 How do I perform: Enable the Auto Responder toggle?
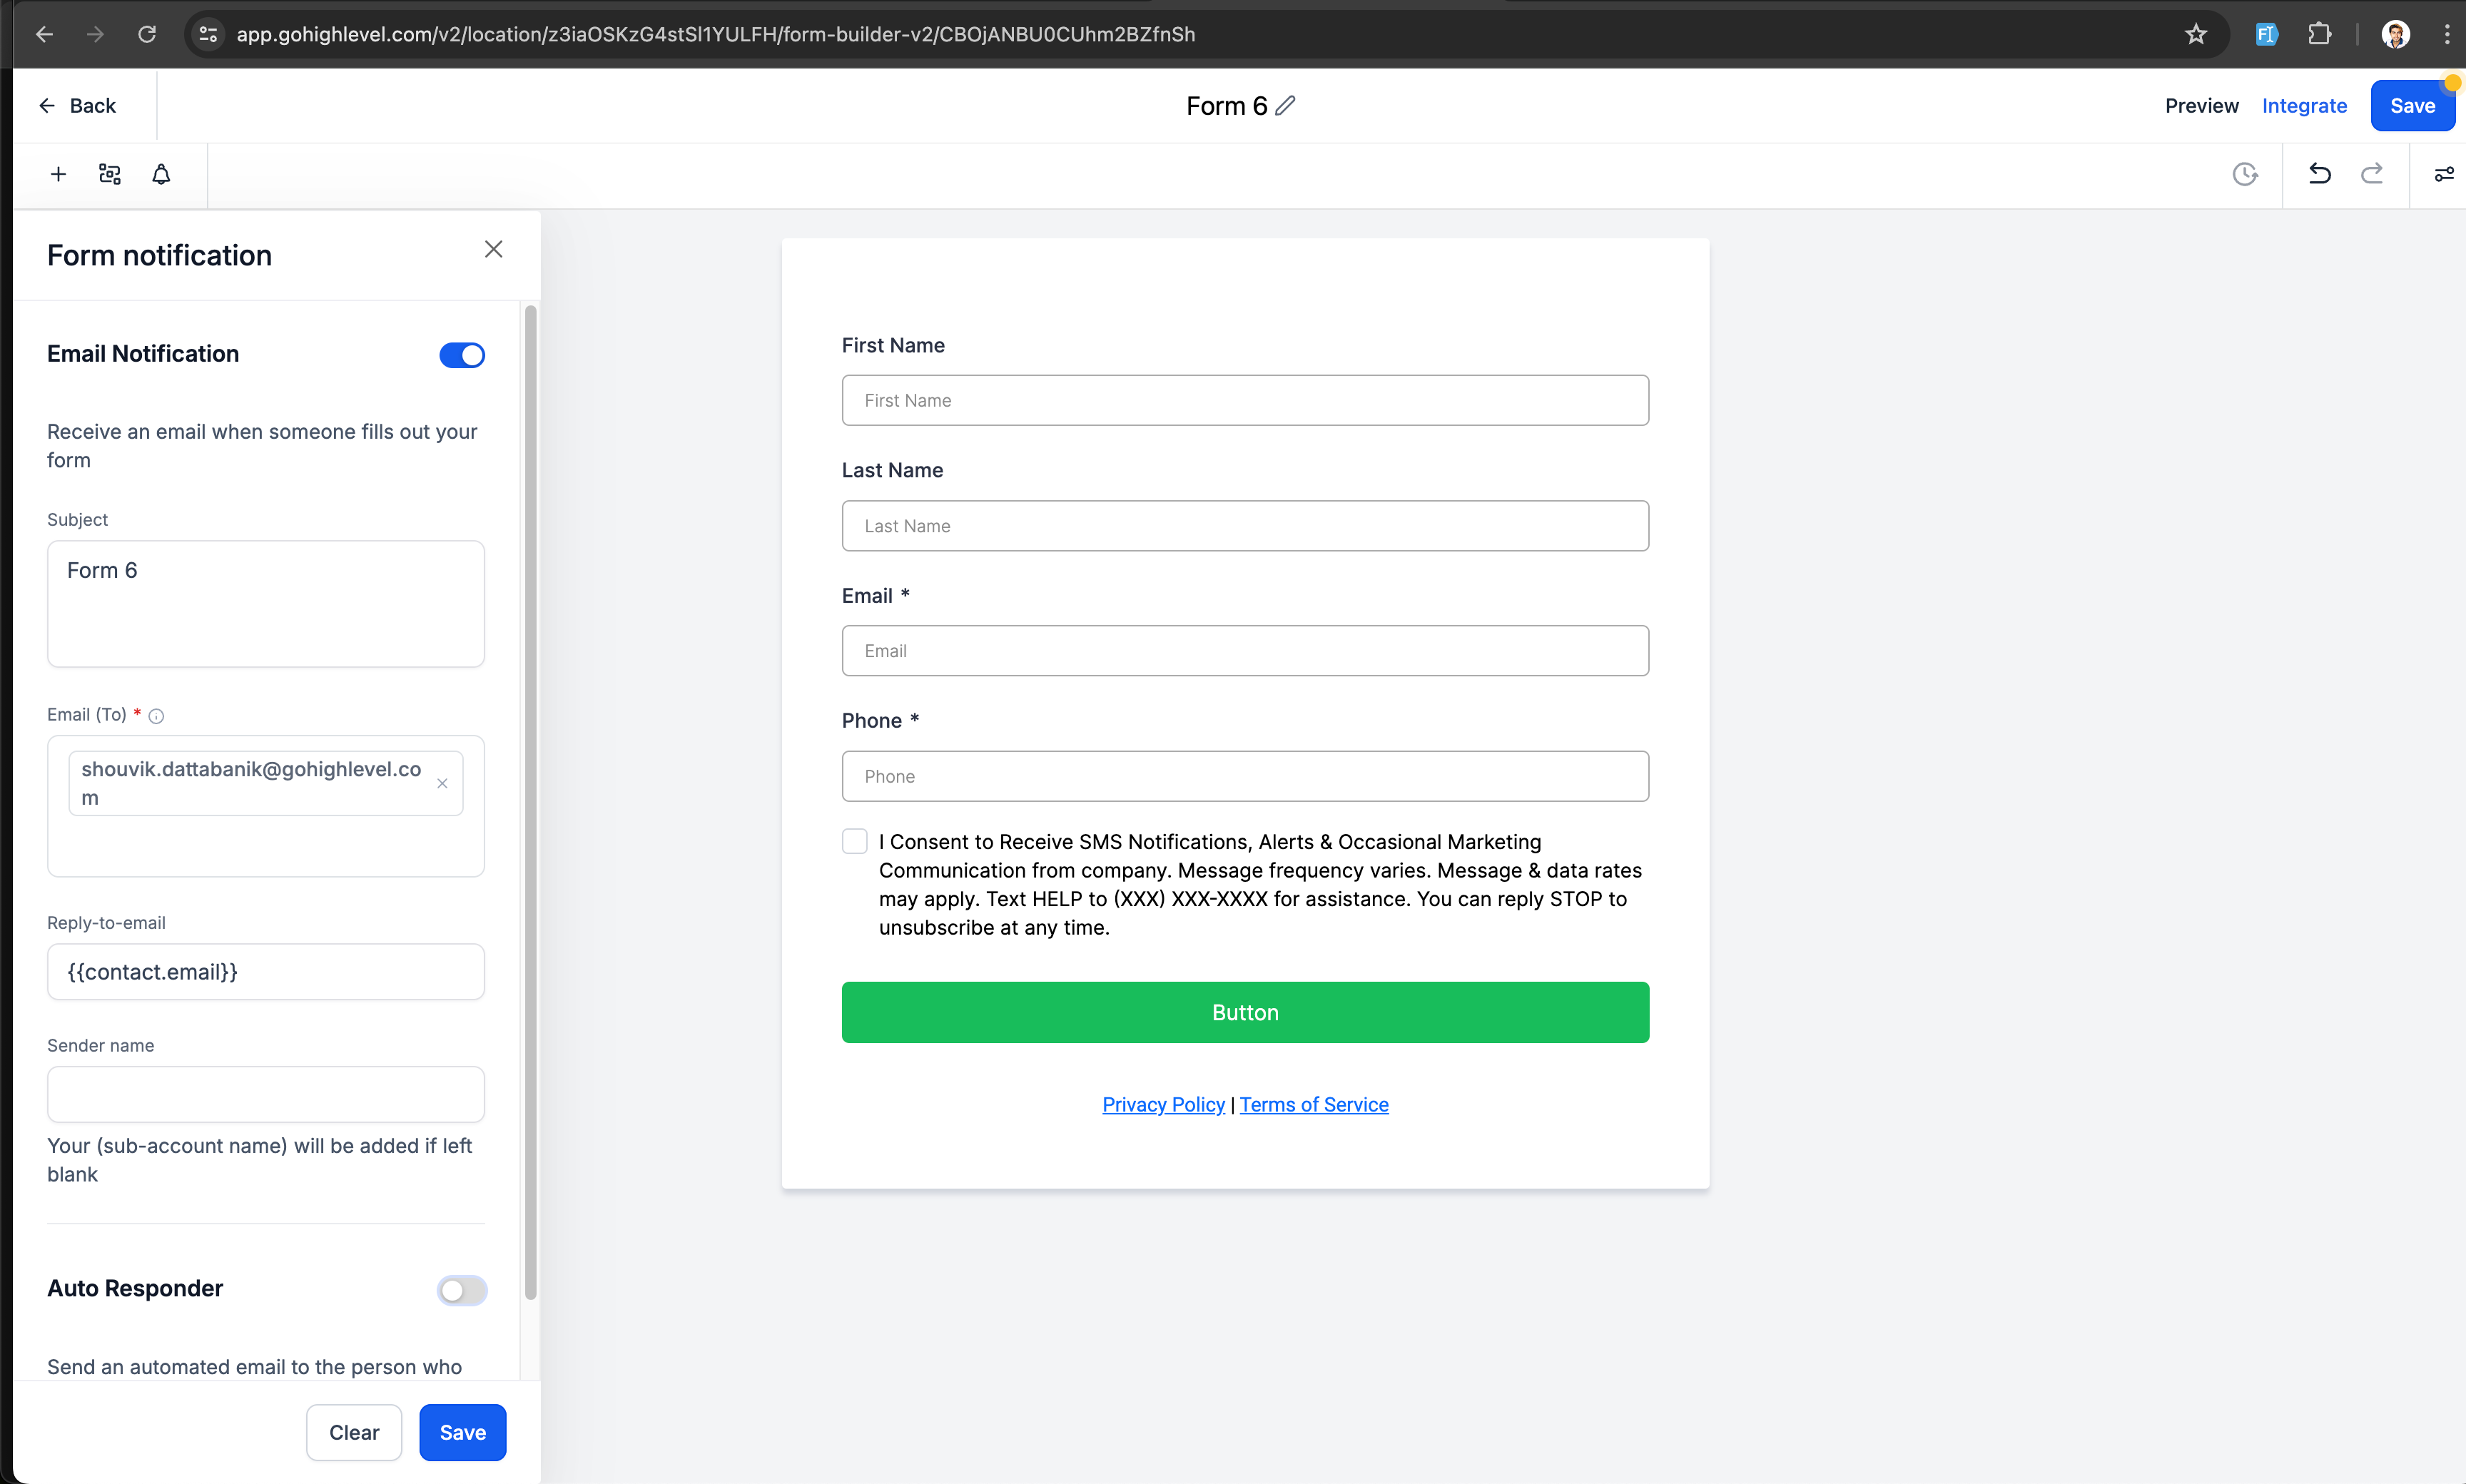[462, 1289]
